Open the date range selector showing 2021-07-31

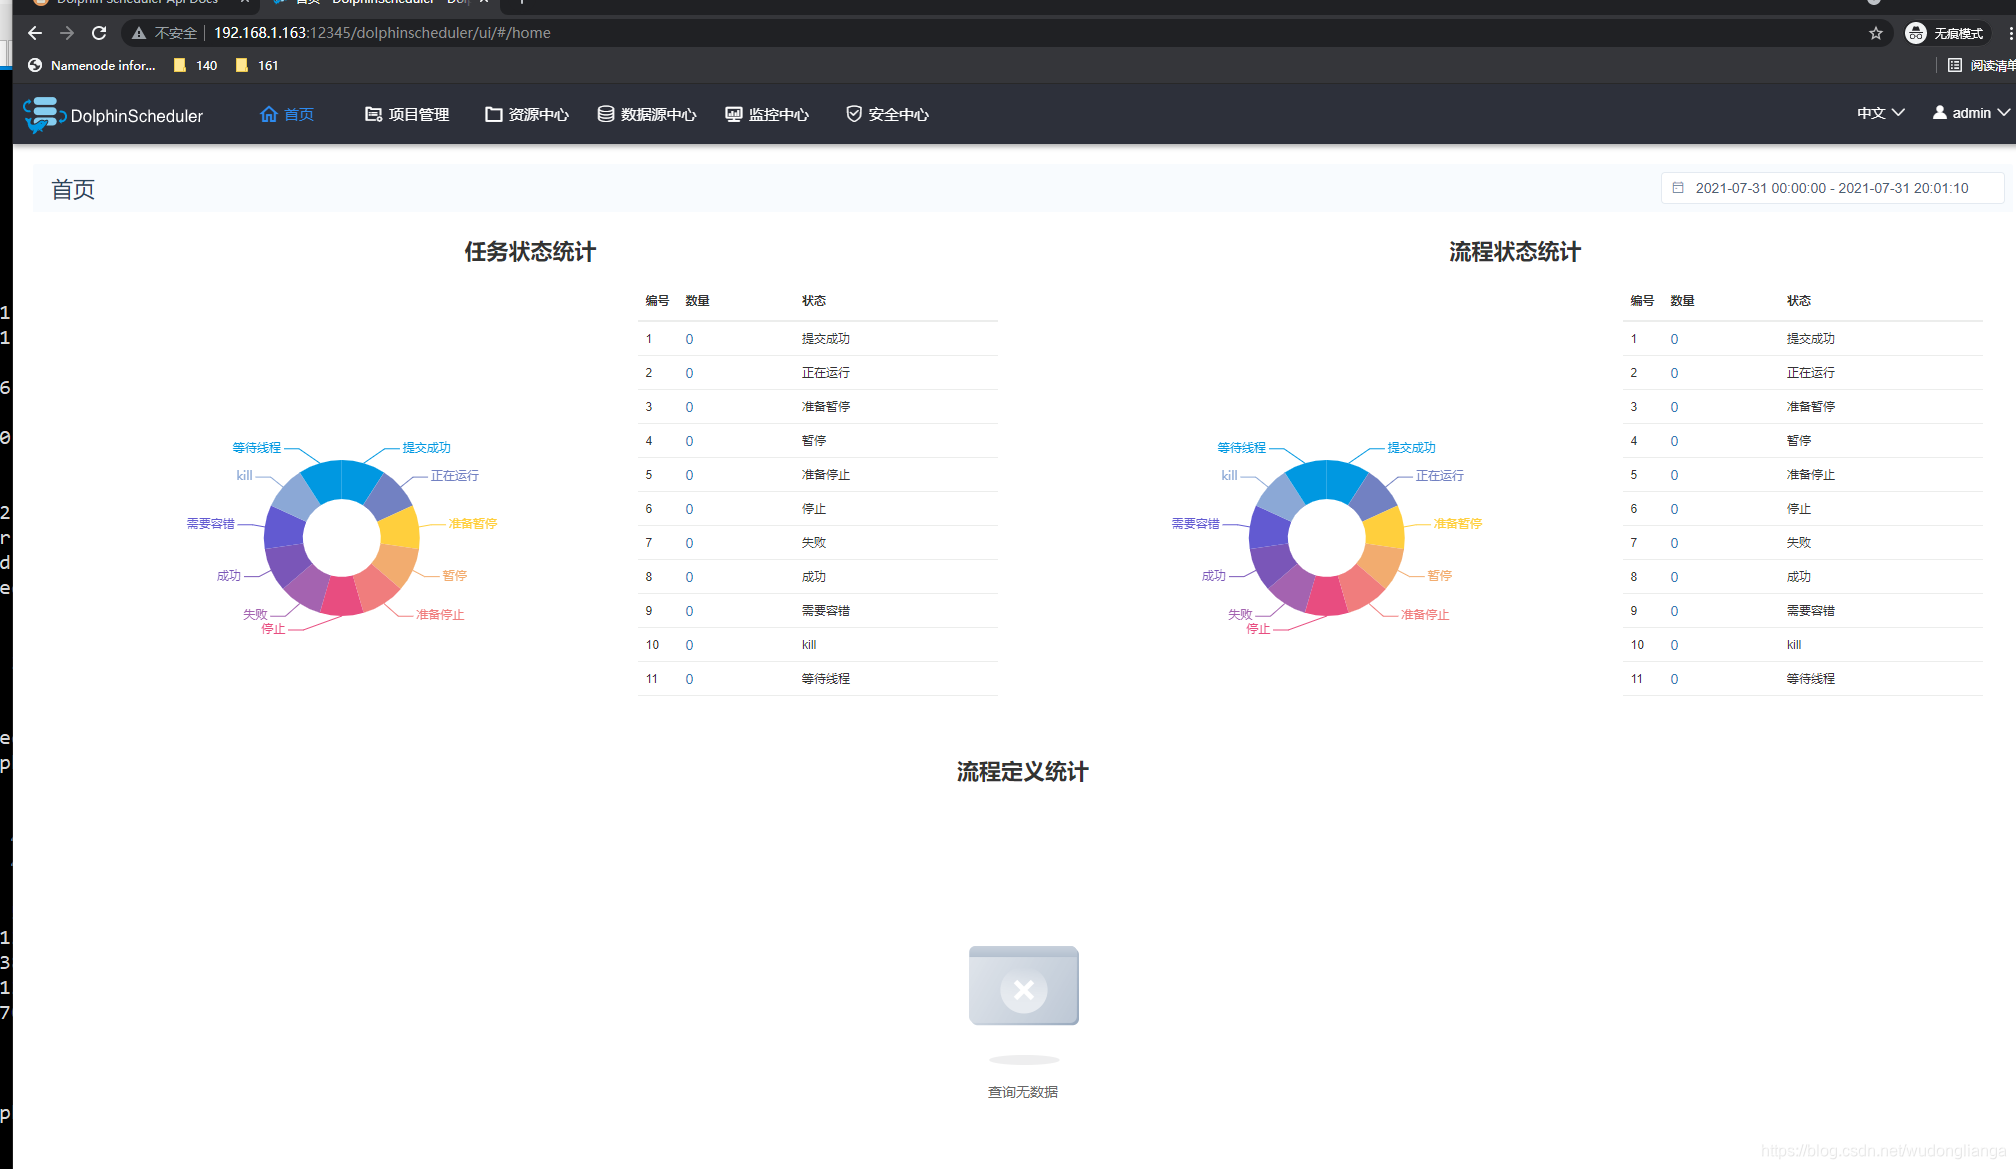point(1830,188)
